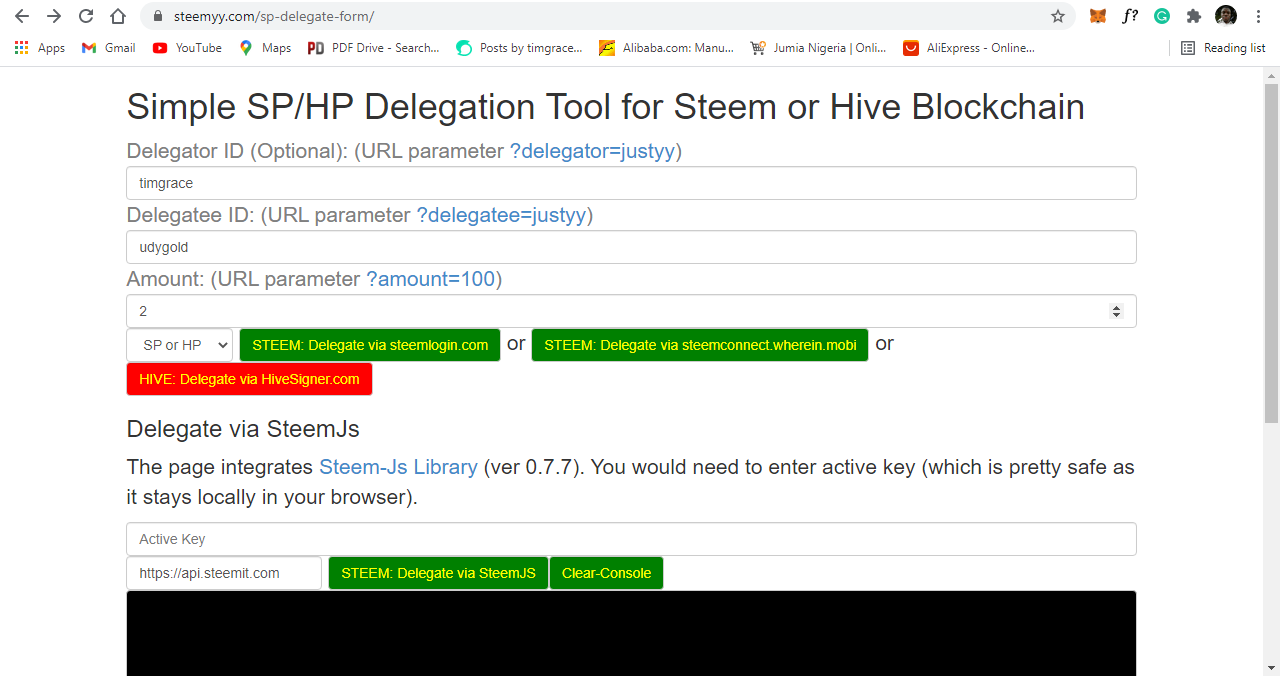Click the Delegate via SteemJs heading
The height and width of the screenshot is (676, 1280).
pos(243,429)
